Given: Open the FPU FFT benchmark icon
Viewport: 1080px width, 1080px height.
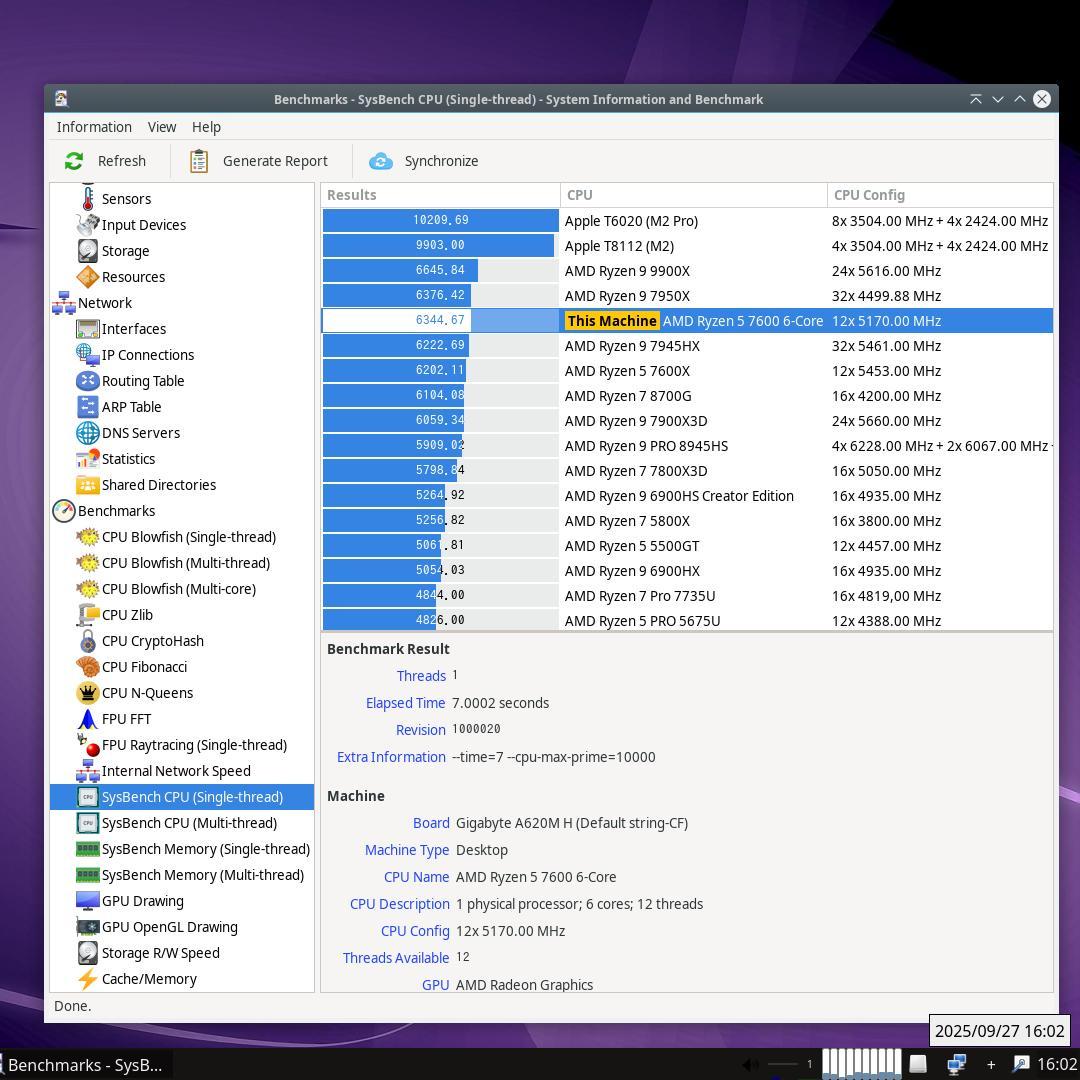Looking at the screenshot, I should 88,719.
